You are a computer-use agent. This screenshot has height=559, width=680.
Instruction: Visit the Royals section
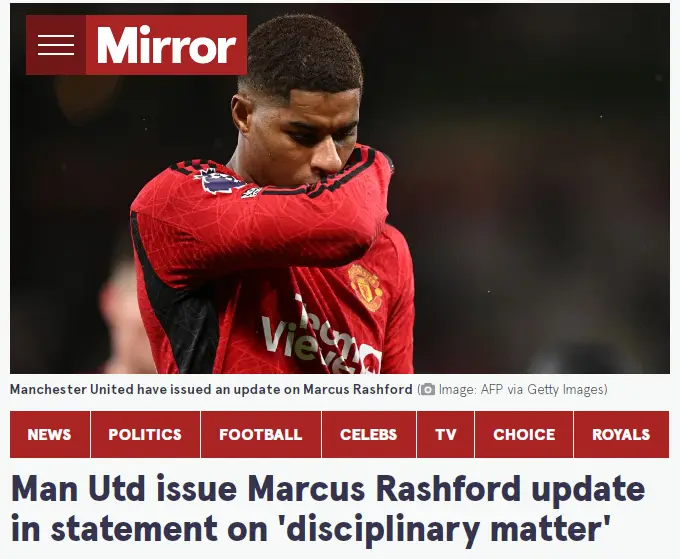click(x=621, y=434)
